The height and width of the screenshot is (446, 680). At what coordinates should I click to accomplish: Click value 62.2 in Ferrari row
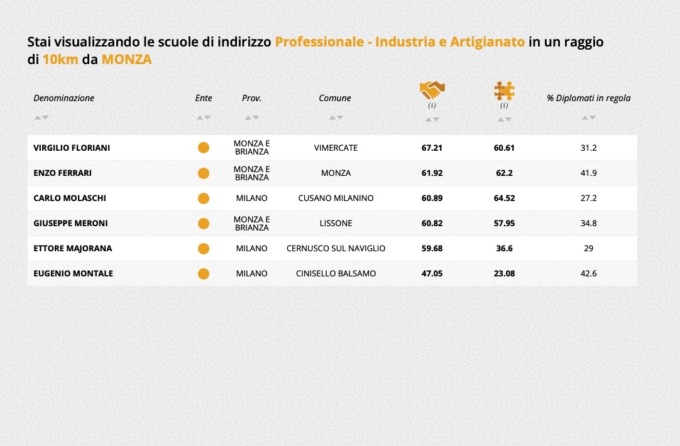(x=504, y=173)
